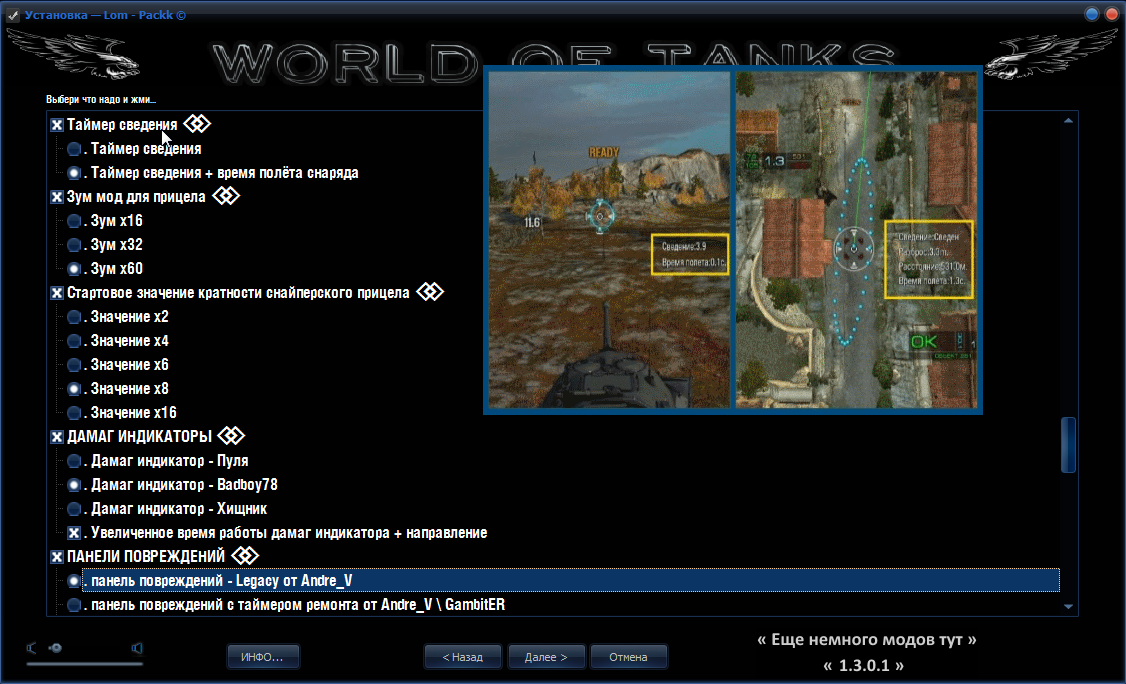Viewport: 1126px width, 684px height.
Task: Select the Значение x8 radio button
Action: [73, 389]
